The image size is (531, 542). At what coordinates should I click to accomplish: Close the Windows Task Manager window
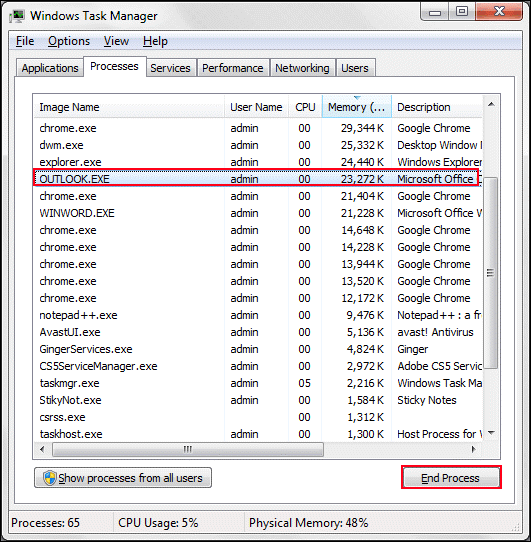click(x=499, y=12)
